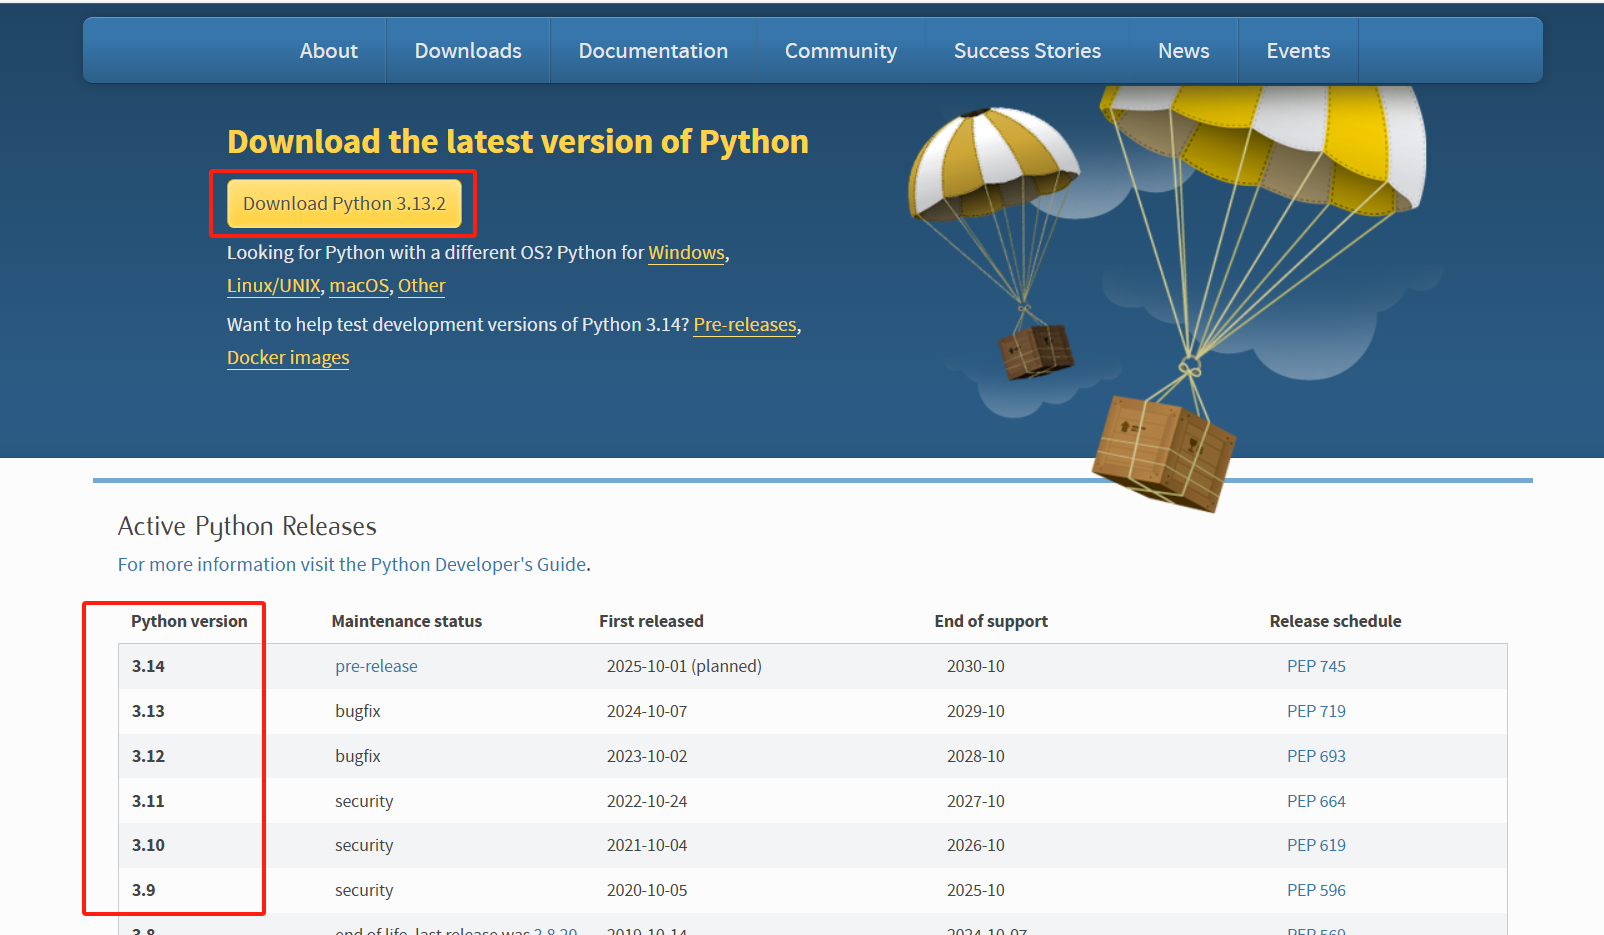Click the Maintenance status column header
Image resolution: width=1604 pixels, height=935 pixels.
click(x=407, y=621)
